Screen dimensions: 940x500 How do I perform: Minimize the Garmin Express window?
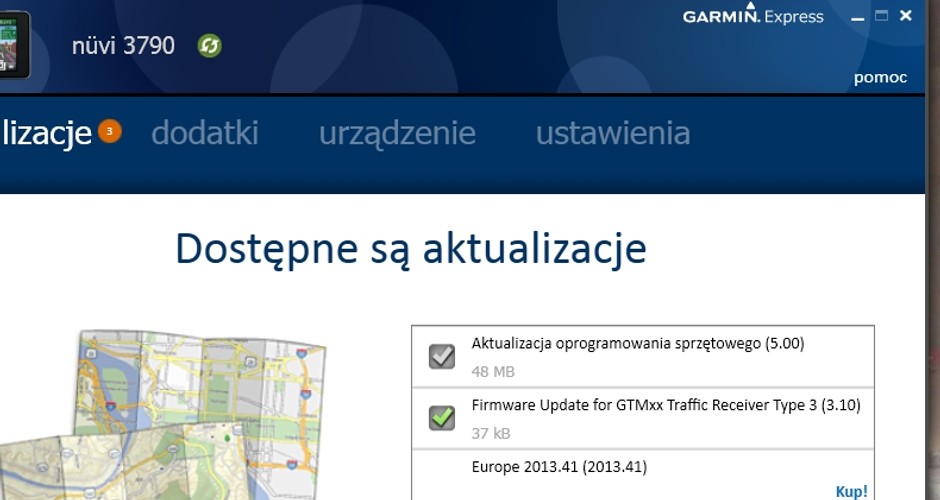pyautogui.click(x=858, y=17)
